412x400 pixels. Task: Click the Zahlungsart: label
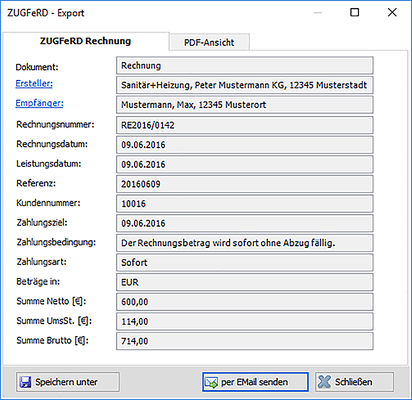point(42,262)
